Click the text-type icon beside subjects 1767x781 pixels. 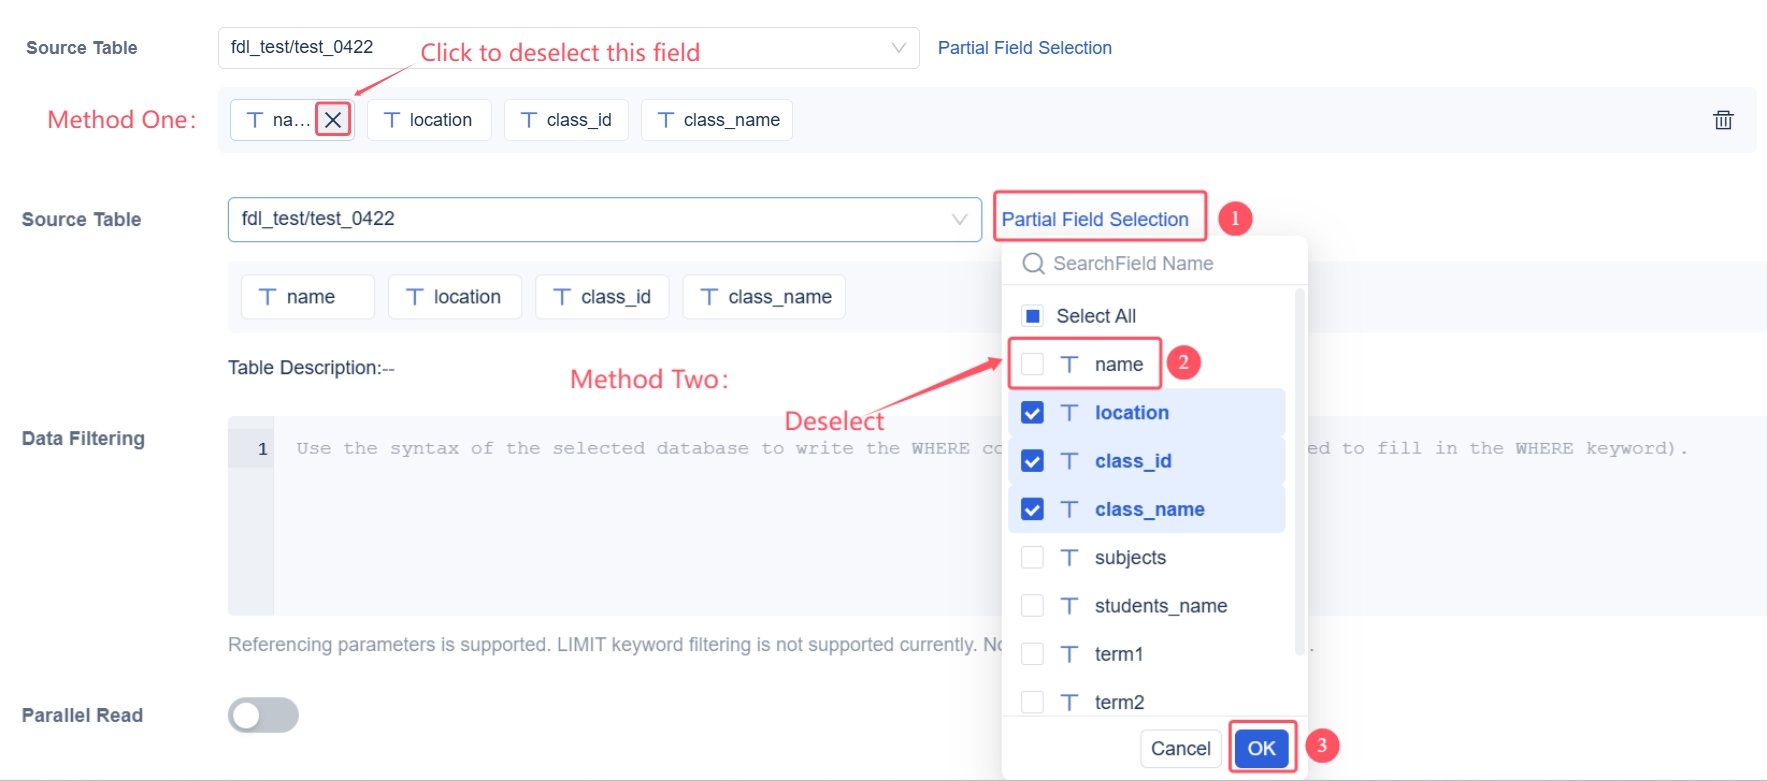tap(1069, 558)
